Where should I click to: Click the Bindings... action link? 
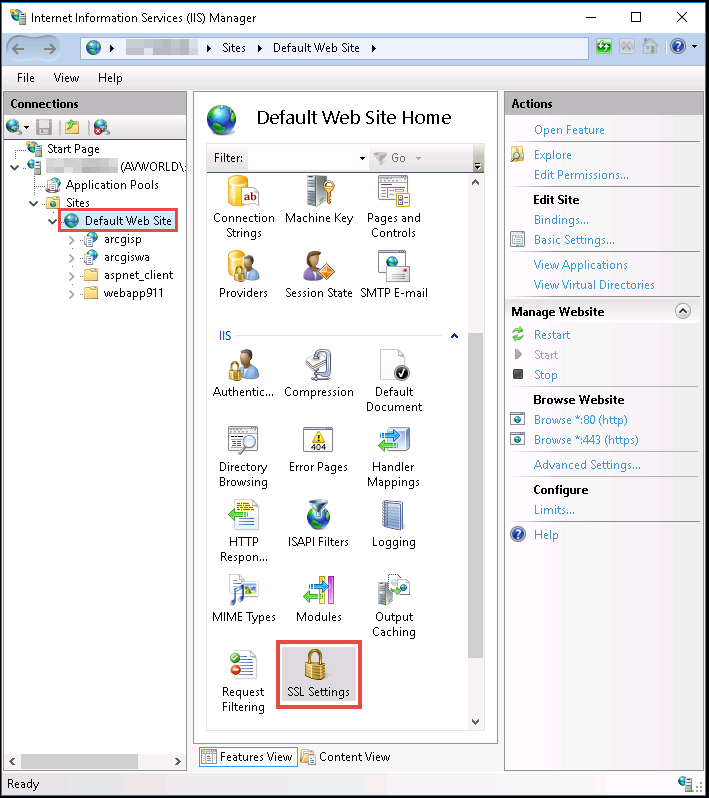point(561,220)
